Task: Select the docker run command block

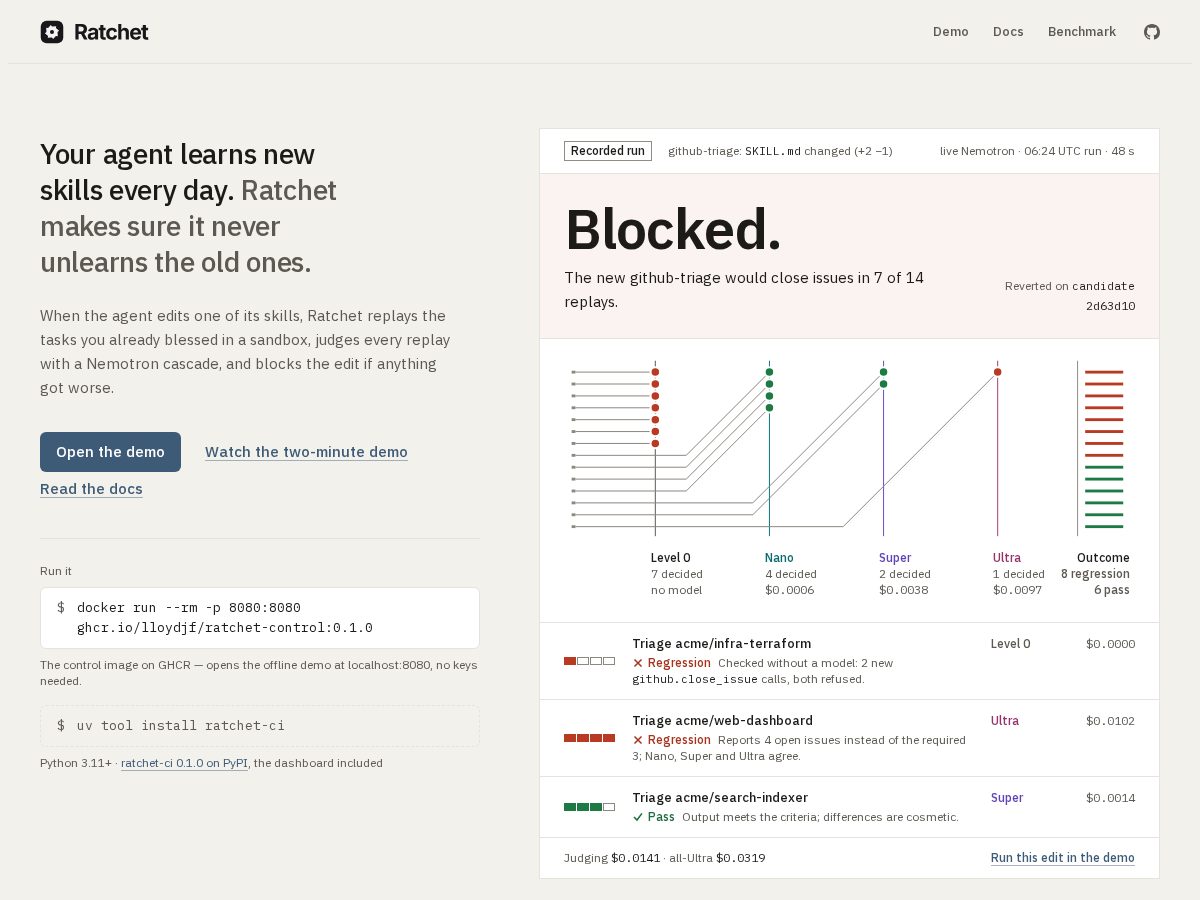Action: (260, 618)
